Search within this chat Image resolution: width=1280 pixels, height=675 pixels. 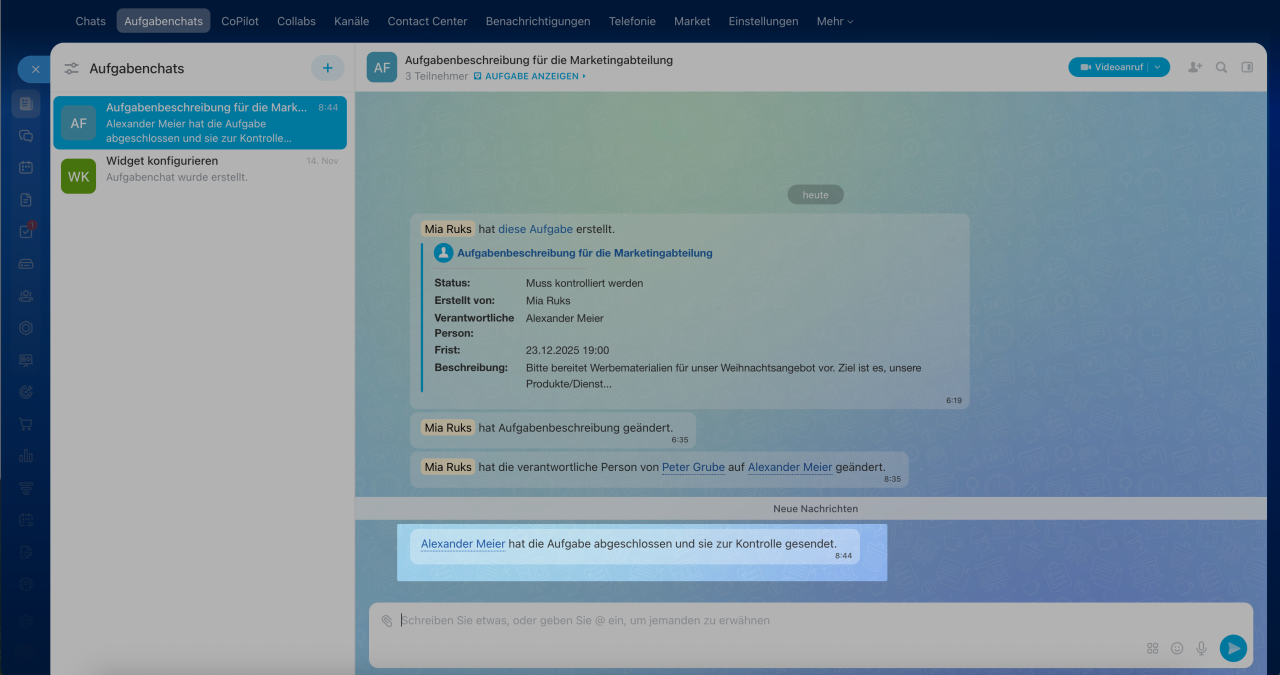tap(1221, 67)
